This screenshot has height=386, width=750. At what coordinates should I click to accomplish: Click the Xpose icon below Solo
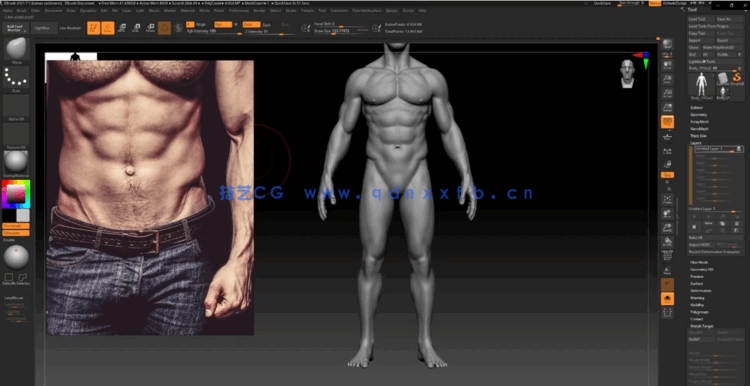[x=667, y=313]
